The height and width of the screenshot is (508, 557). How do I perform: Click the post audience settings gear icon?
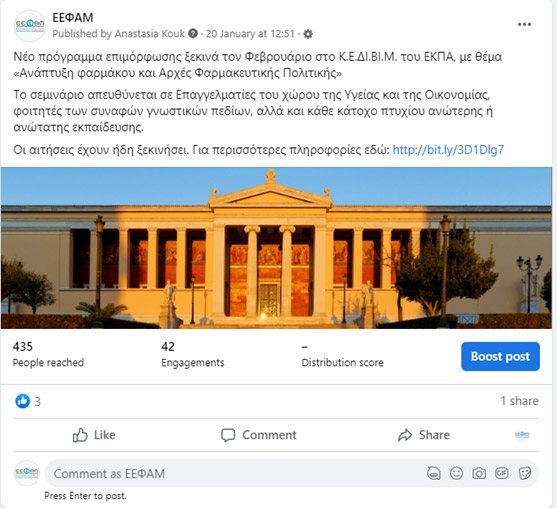tap(308, 34)
